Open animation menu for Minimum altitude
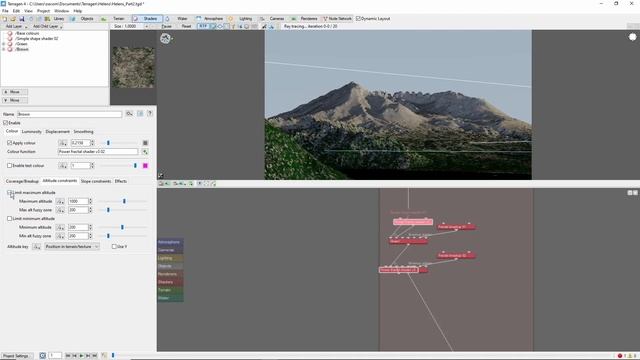Image resolution: width=640 pixels, height=360 pixels. click(x=60, y=227)
